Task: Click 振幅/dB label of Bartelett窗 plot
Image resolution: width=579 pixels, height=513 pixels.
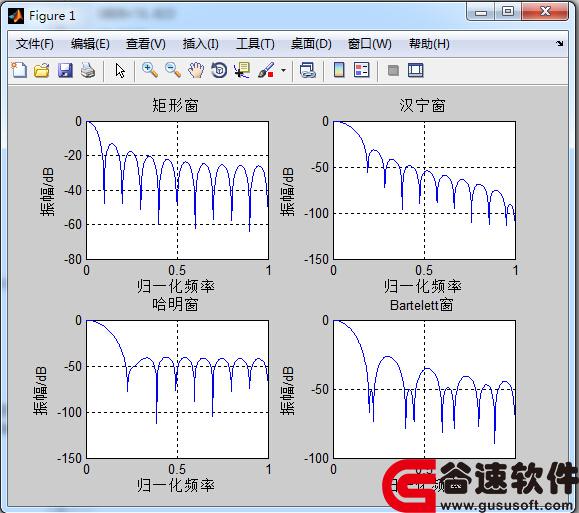Action: [287, 391]
